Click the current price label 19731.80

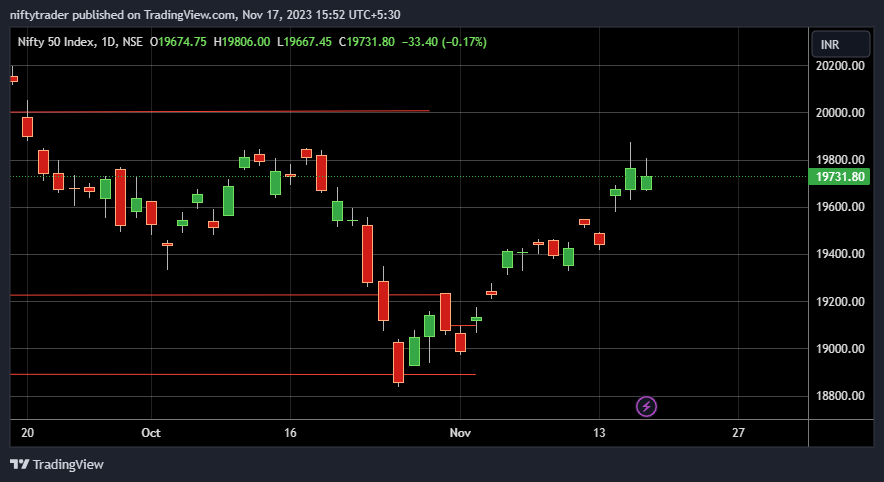click(839, 176)
